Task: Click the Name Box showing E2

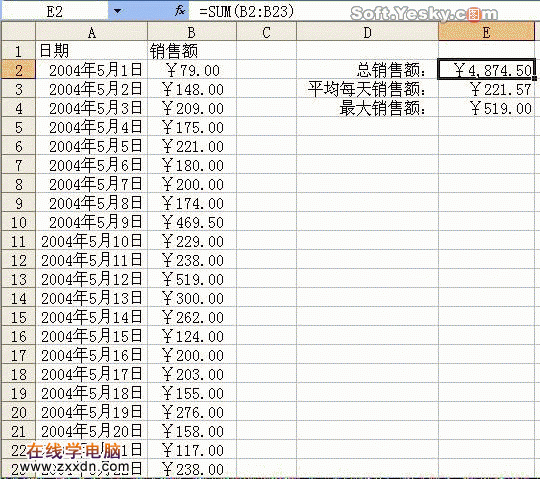Action: click(55, 11)
